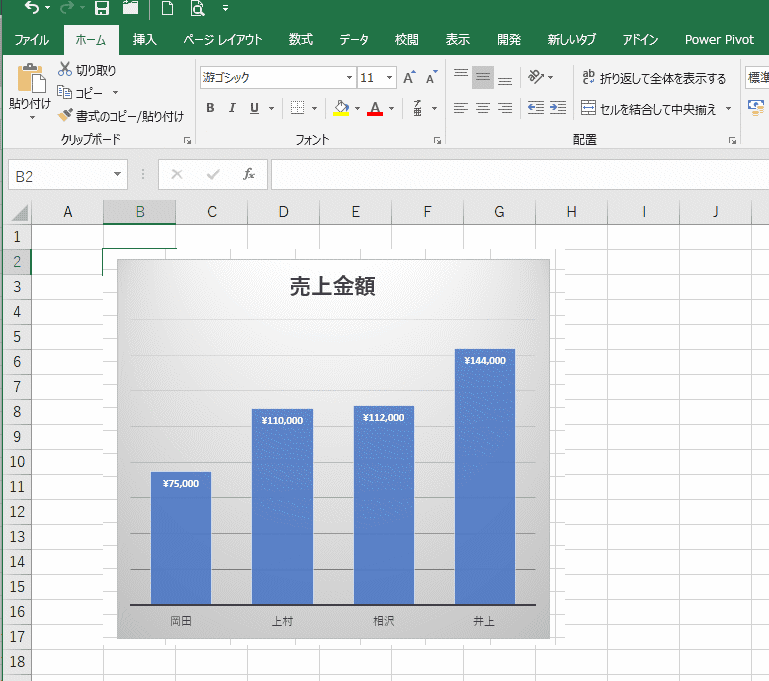Switch to the ページ レイアウト tab
Viewport: 769px width, 681px height.
tap(223, 40)
